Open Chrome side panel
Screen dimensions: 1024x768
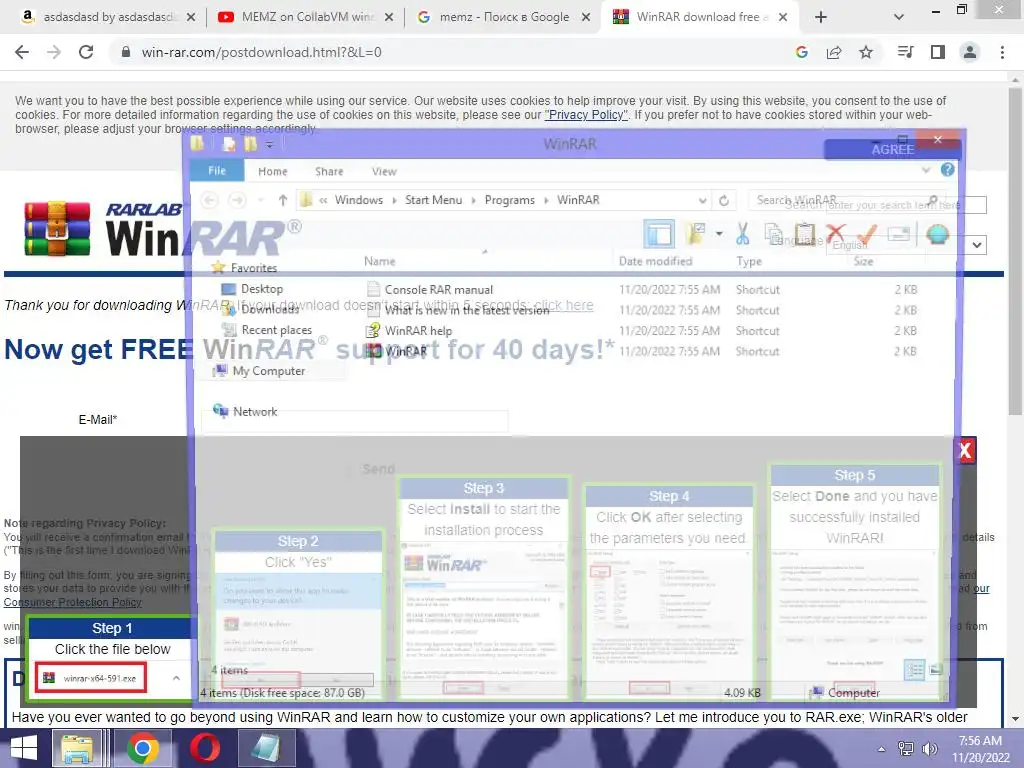(938, 52)
